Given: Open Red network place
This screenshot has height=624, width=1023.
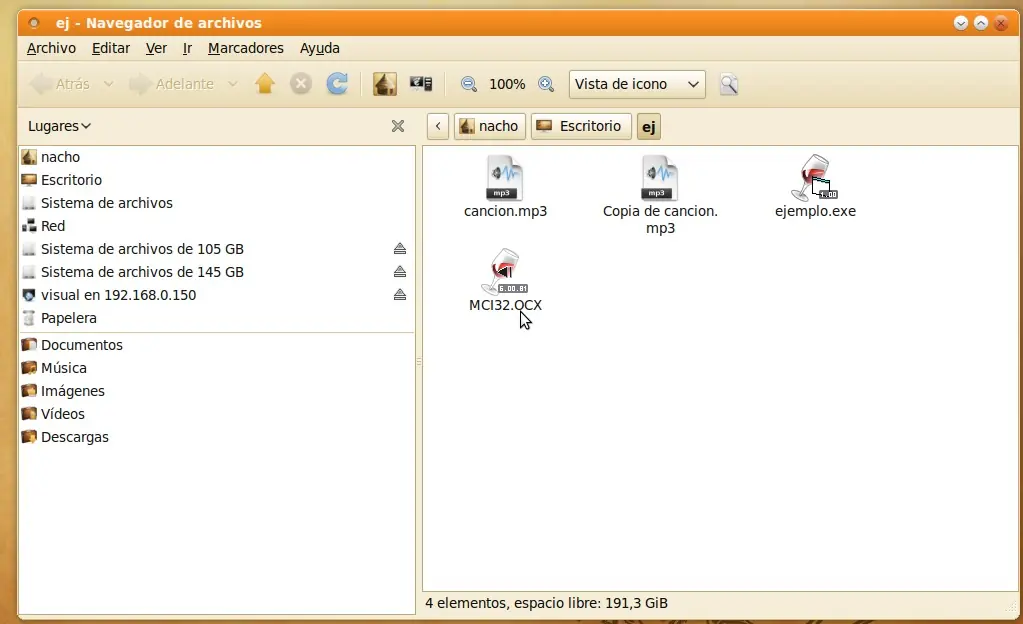Looking at the screenshot, I should point(217,226).
